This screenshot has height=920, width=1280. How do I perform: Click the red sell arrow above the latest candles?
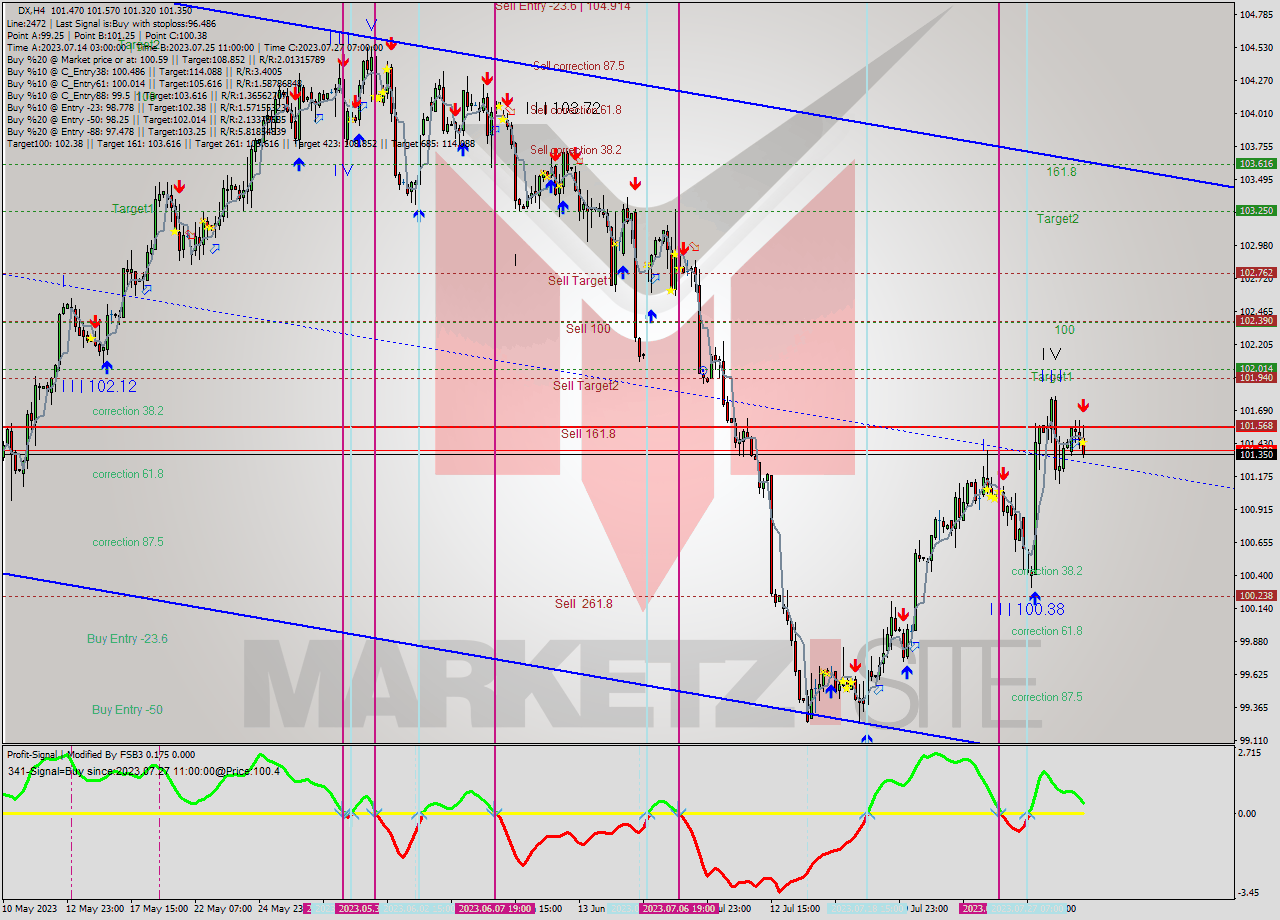(1083, 407)
